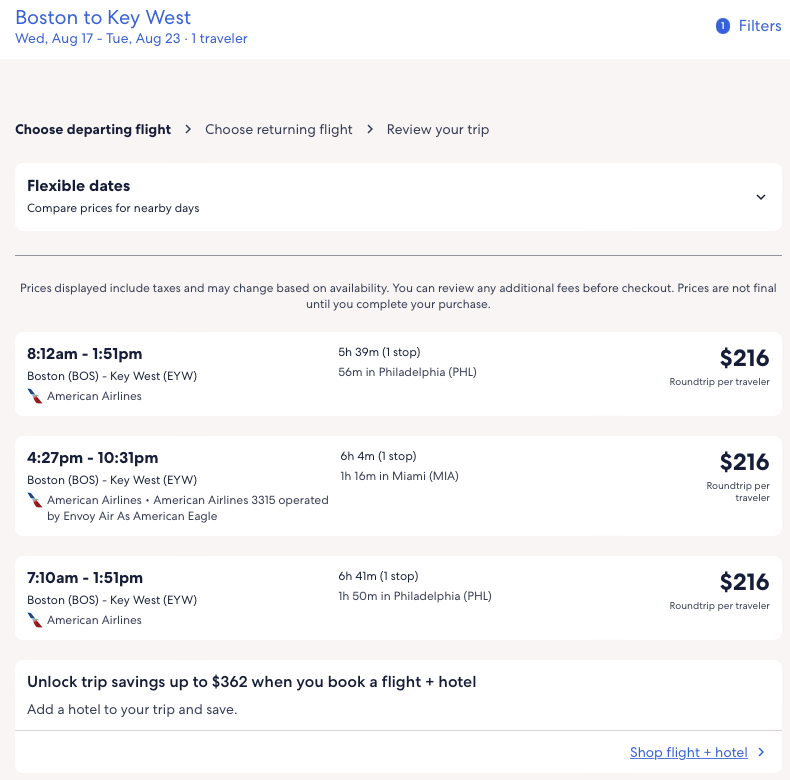
Task: Click $216 price for Miami stopover flight
Action: [744, 462]
